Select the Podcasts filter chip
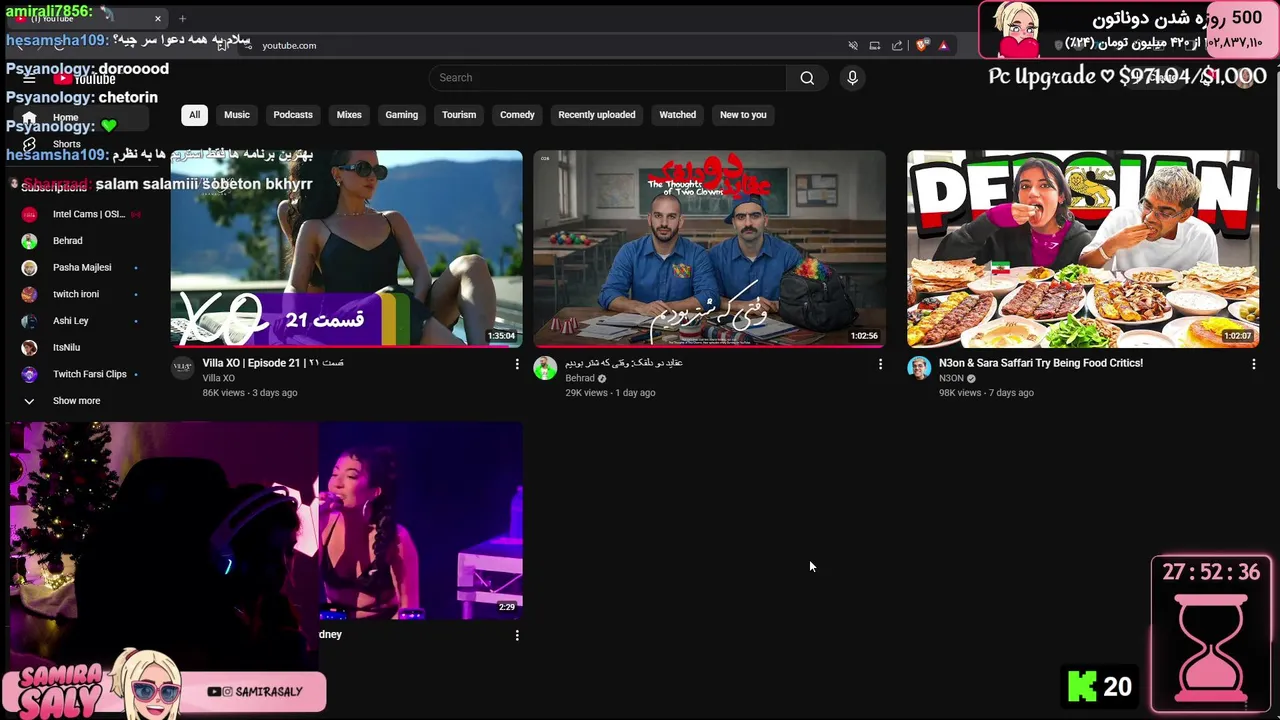Viewport: 1280px width, 720px height. [293, 115]
